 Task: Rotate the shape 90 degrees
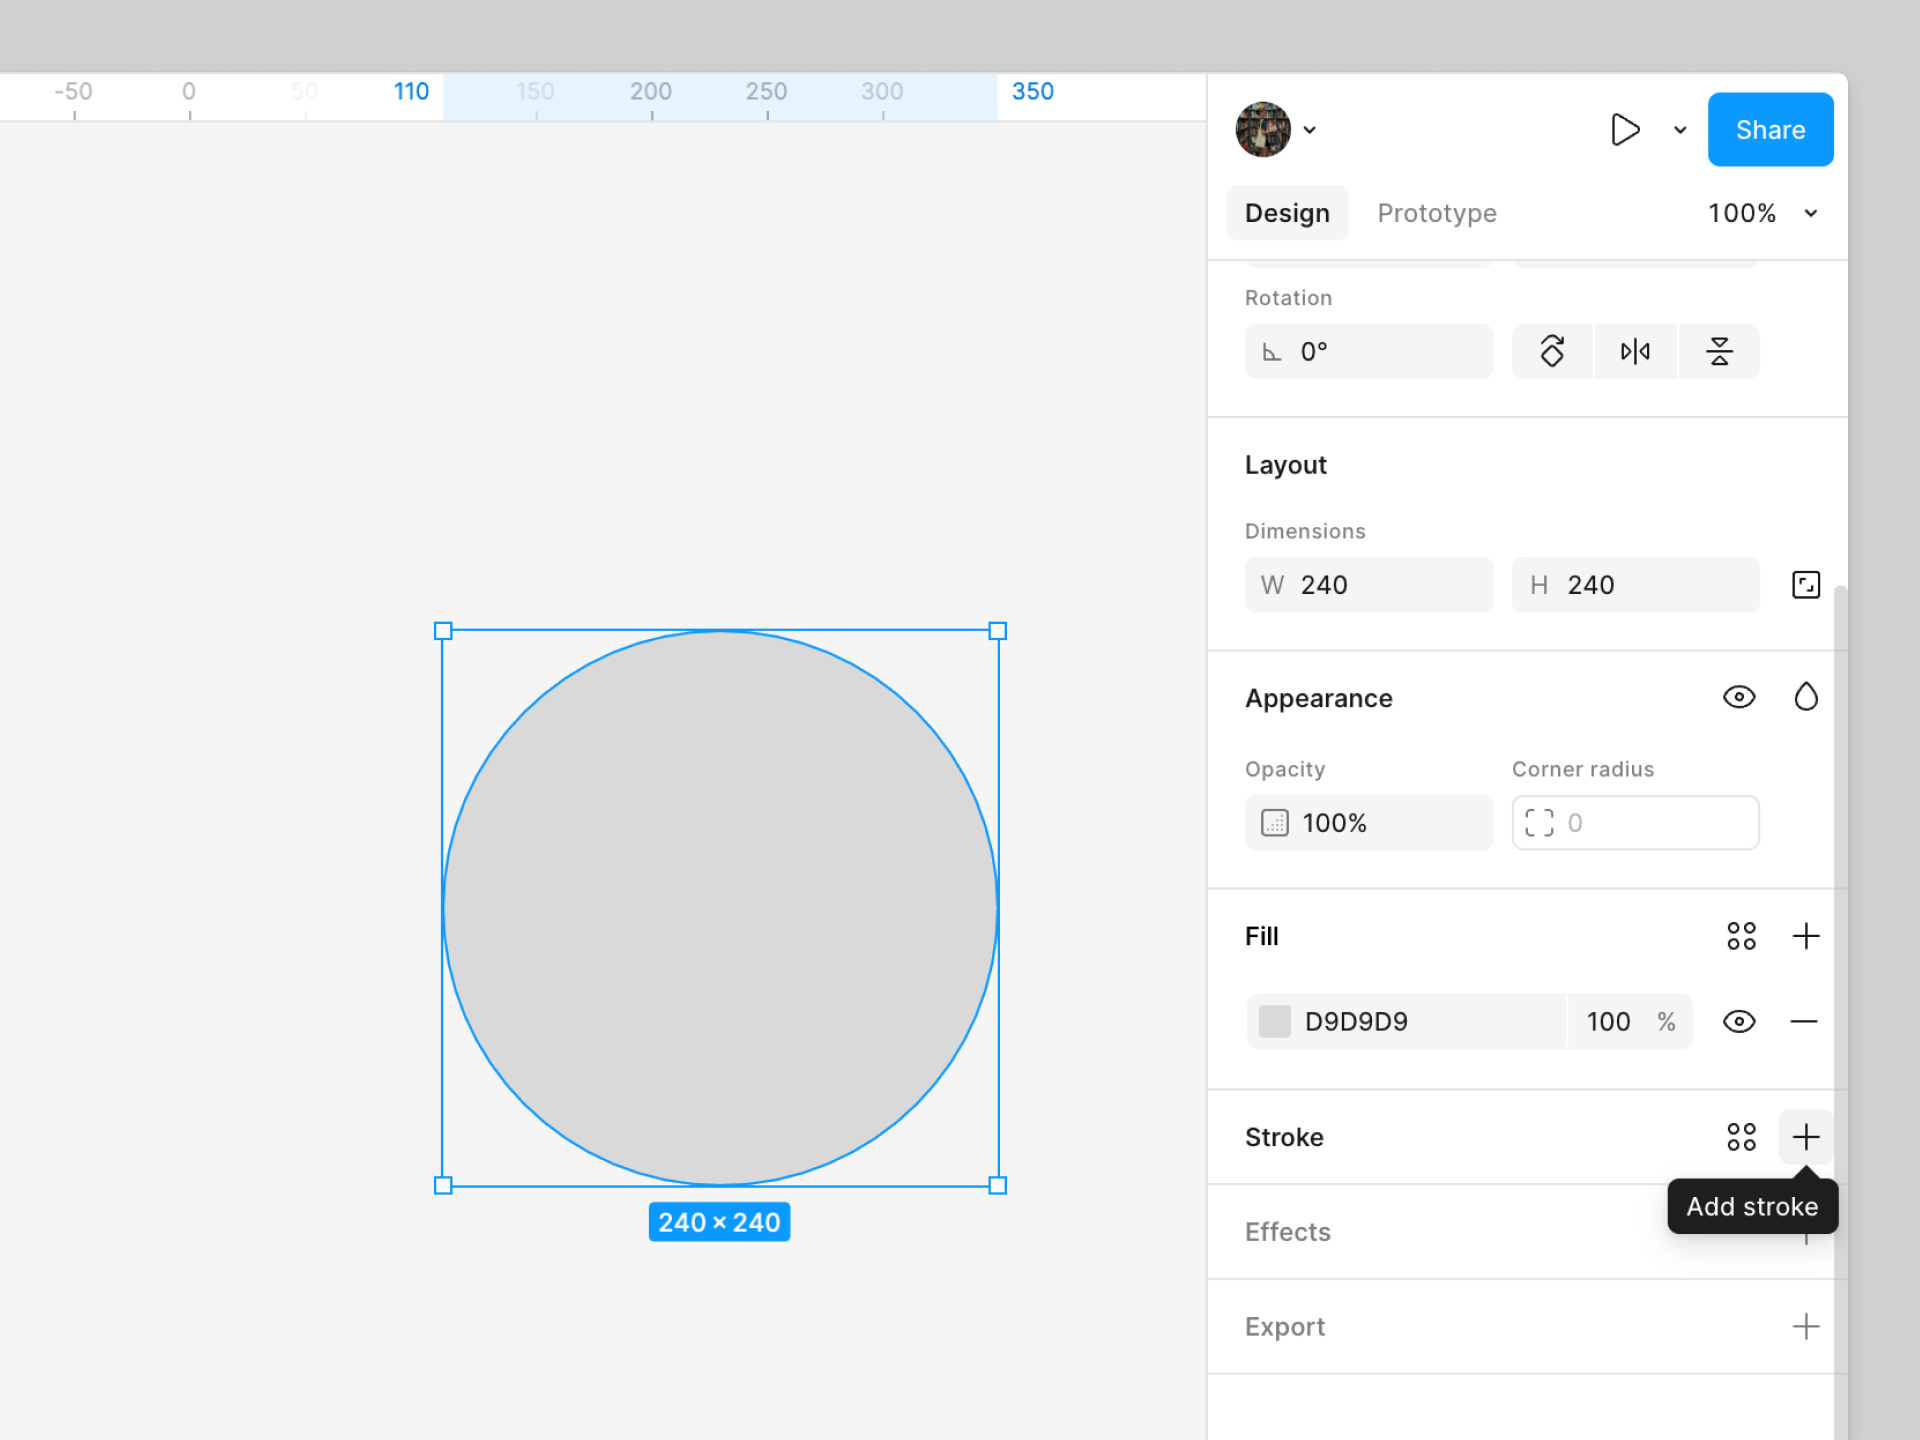pos(1552,351)
